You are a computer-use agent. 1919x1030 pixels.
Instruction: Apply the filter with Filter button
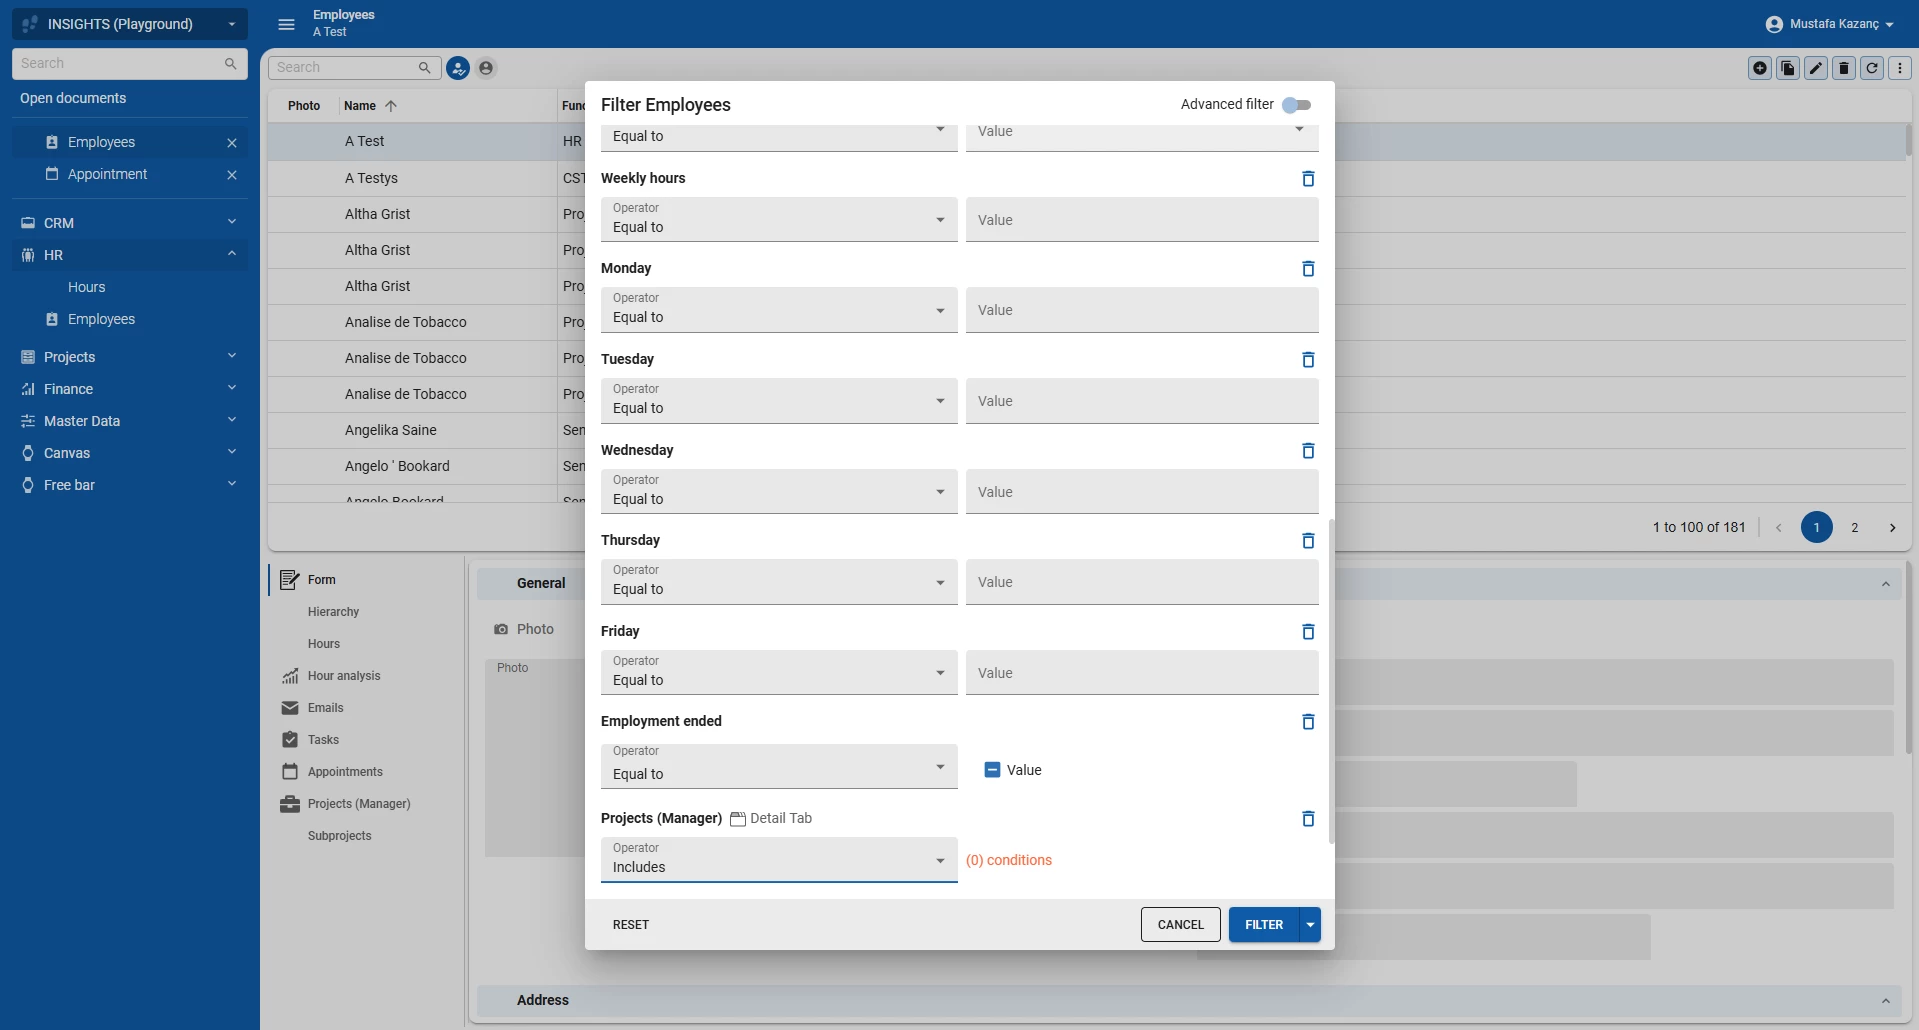click(1264, 925)
